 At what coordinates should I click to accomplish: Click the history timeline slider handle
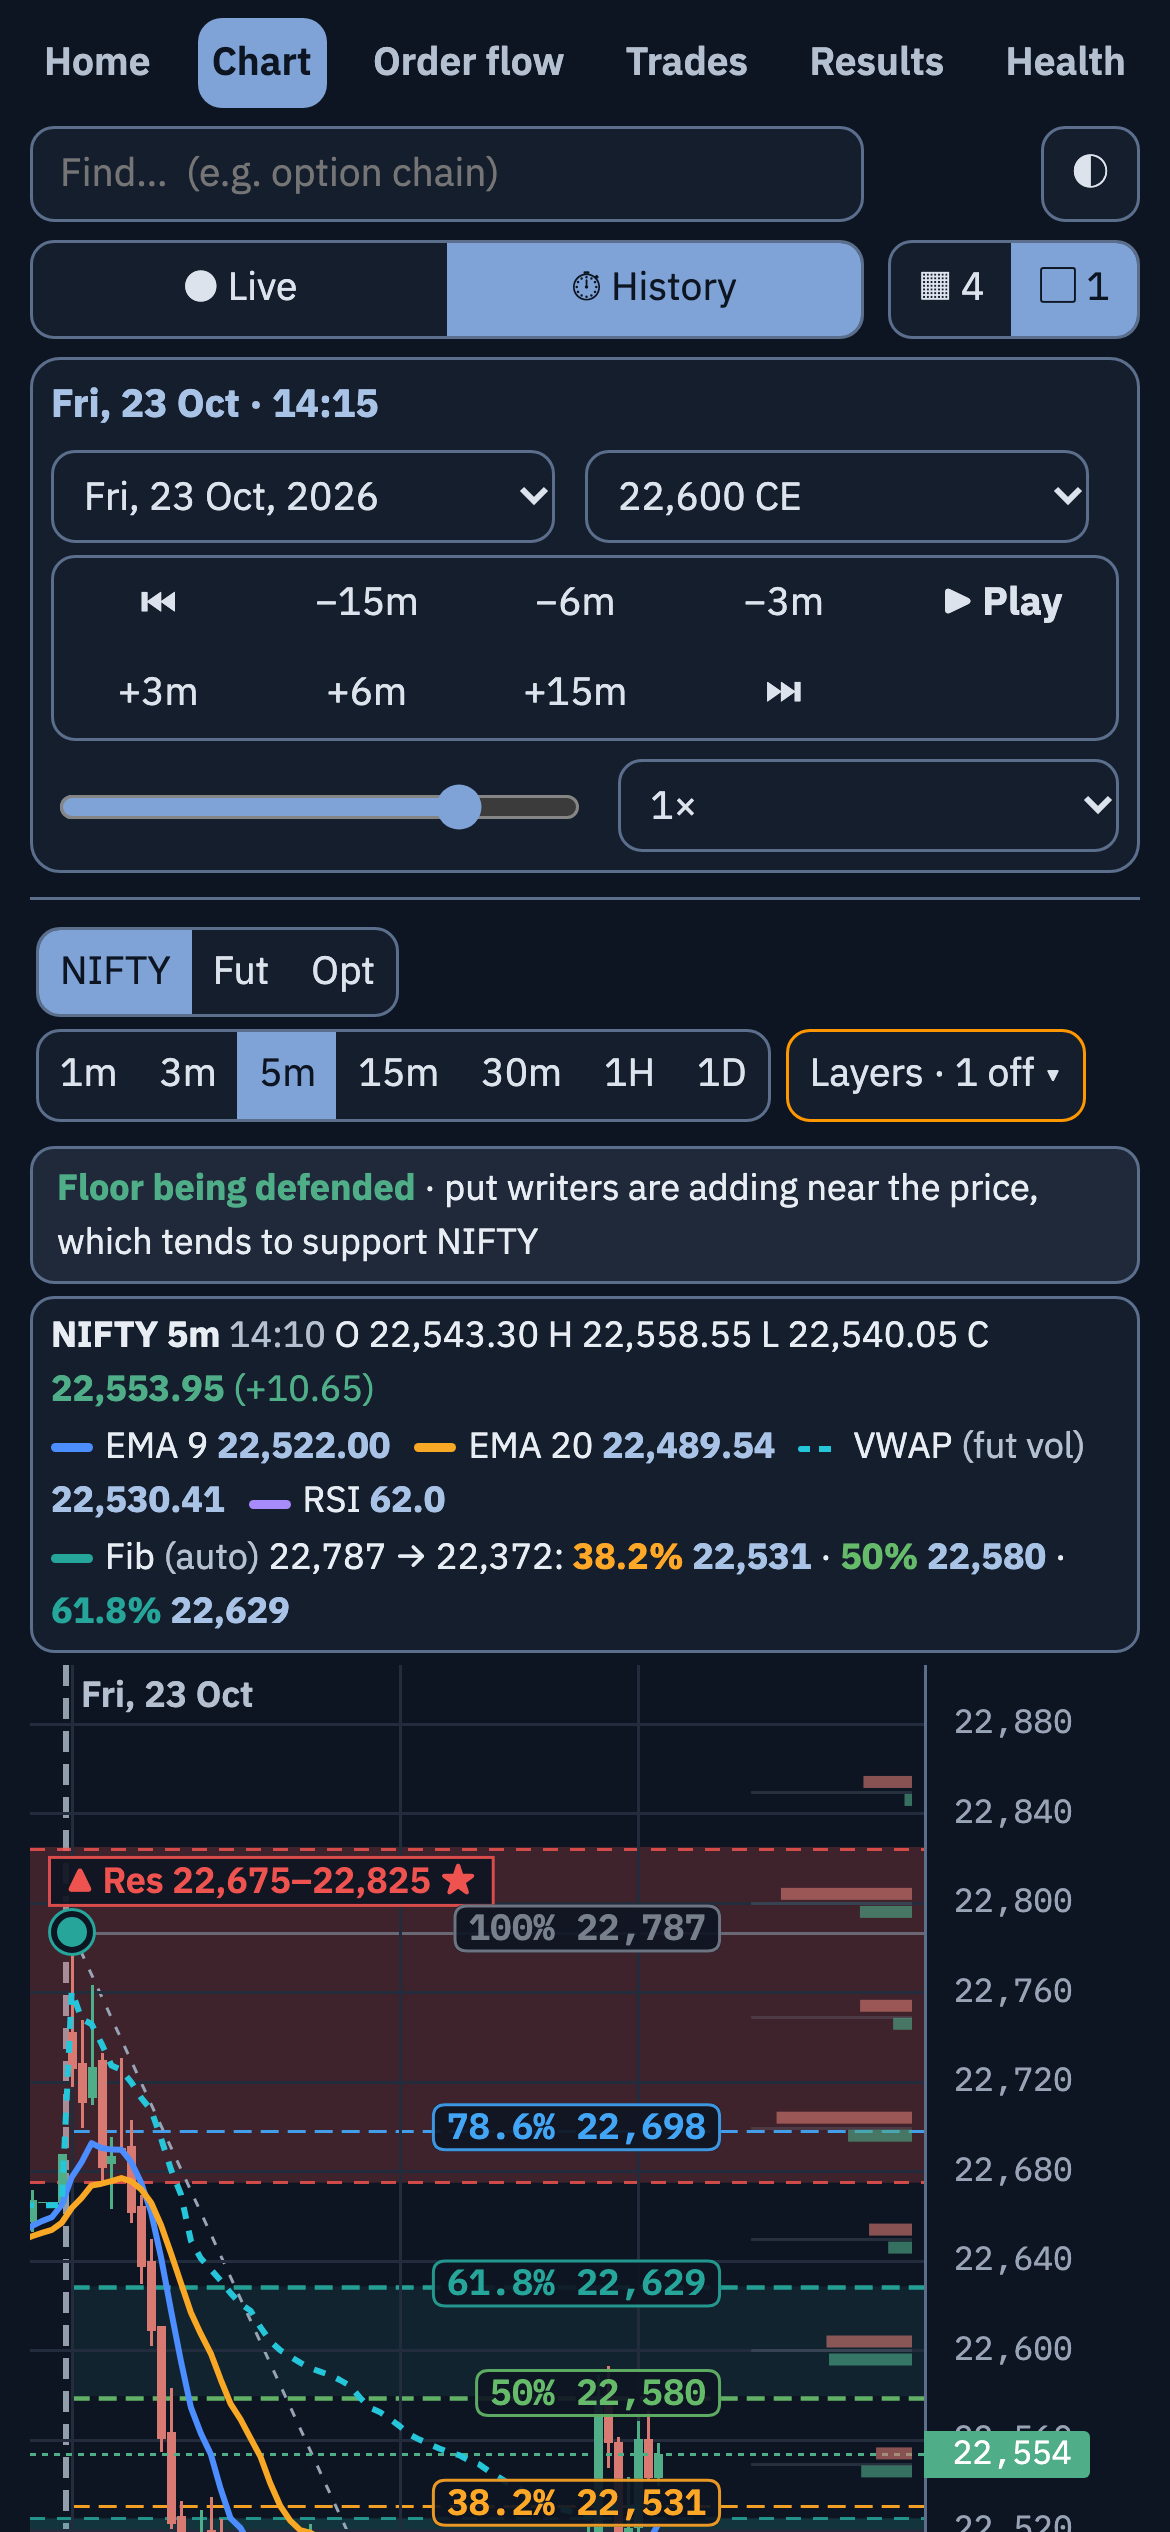click(x=460, y=807)
